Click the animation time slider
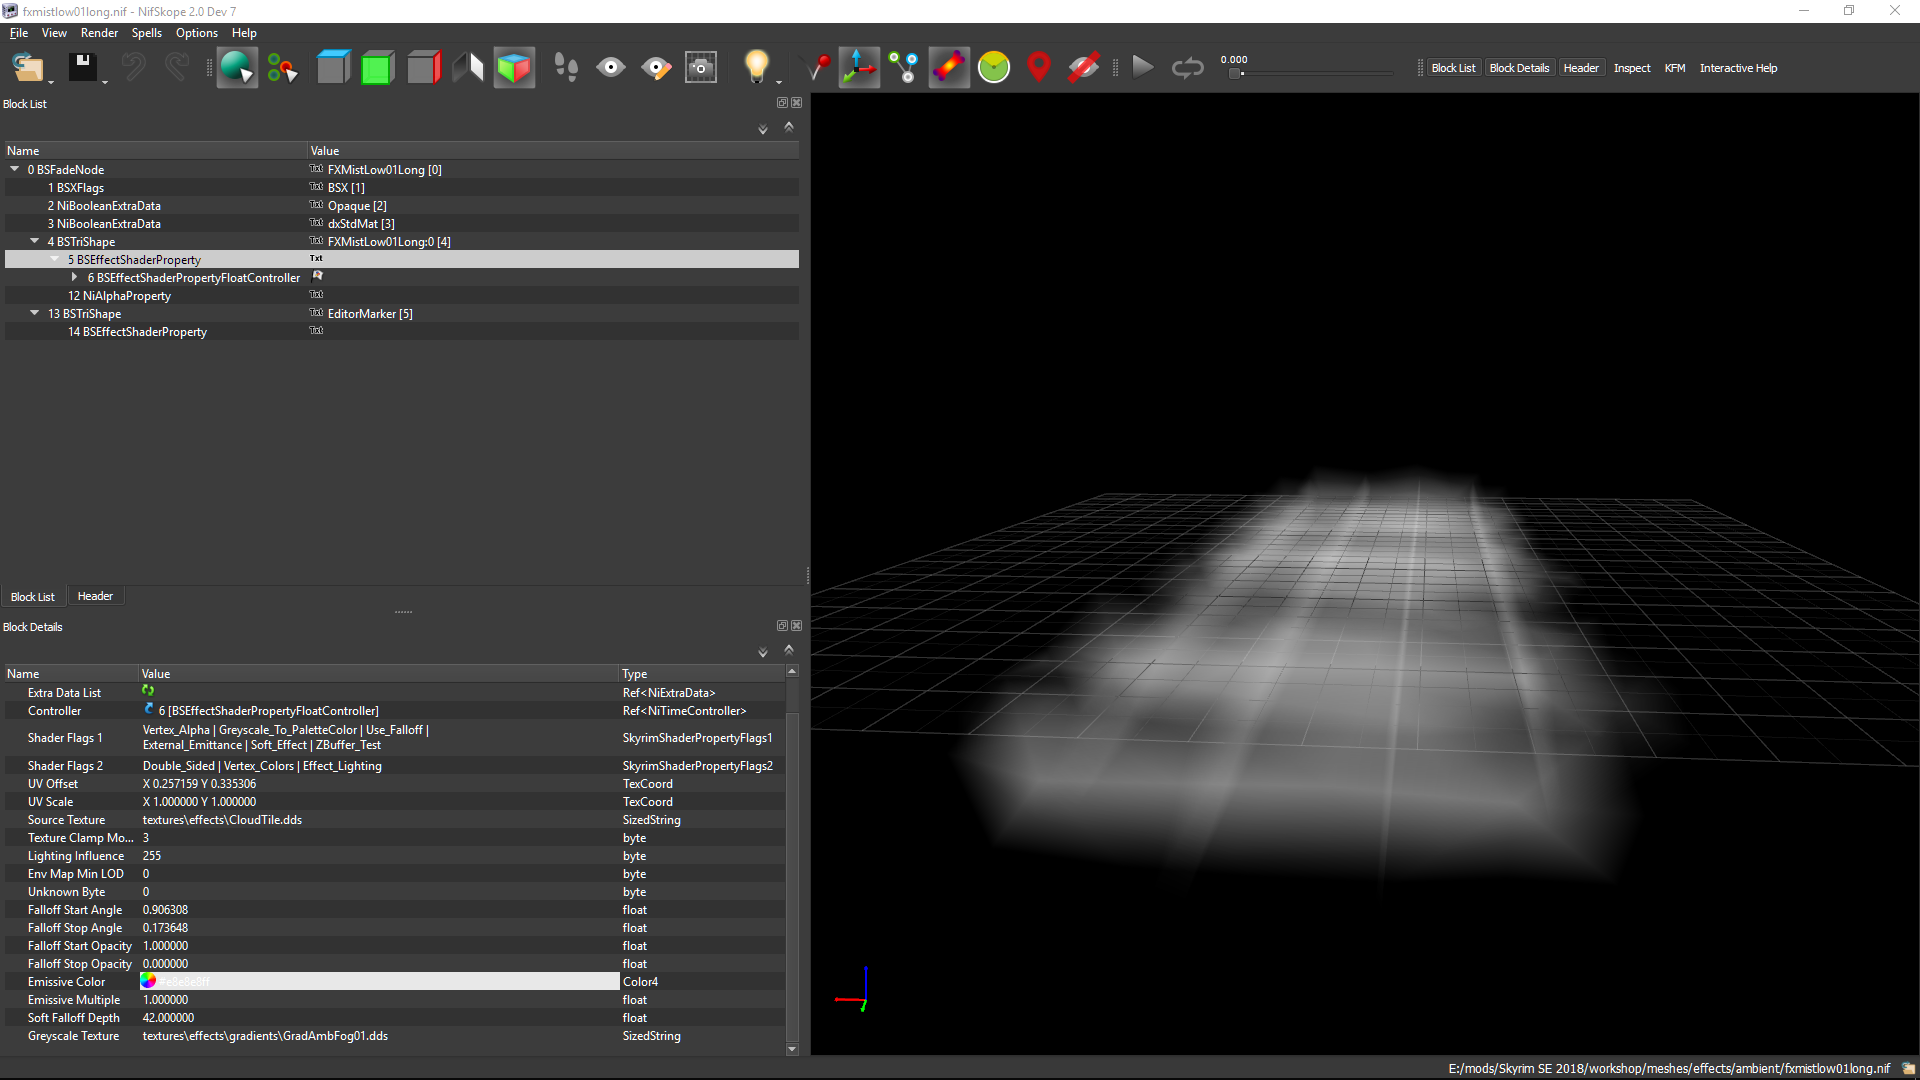 (x=1310, y=73)
